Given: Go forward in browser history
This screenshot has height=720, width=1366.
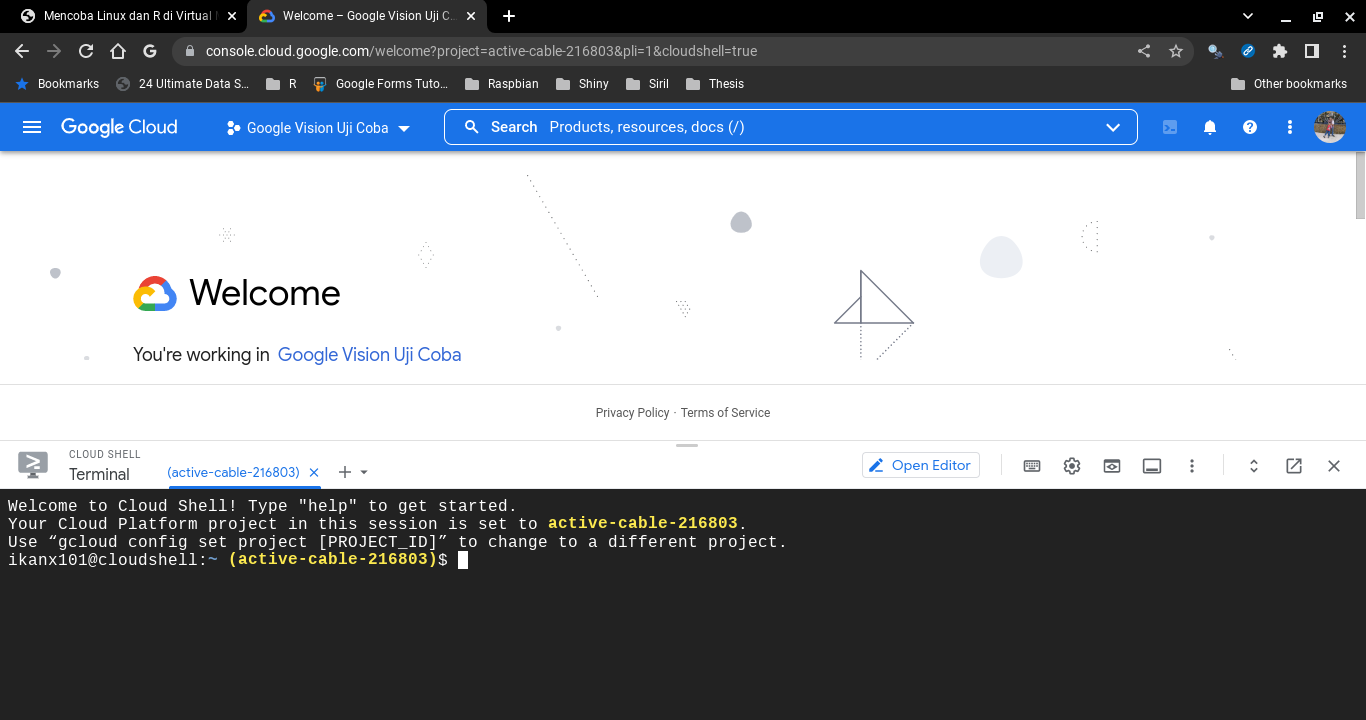Looking at the screenshot, I should pyautogui.click(x=54, y=51).
